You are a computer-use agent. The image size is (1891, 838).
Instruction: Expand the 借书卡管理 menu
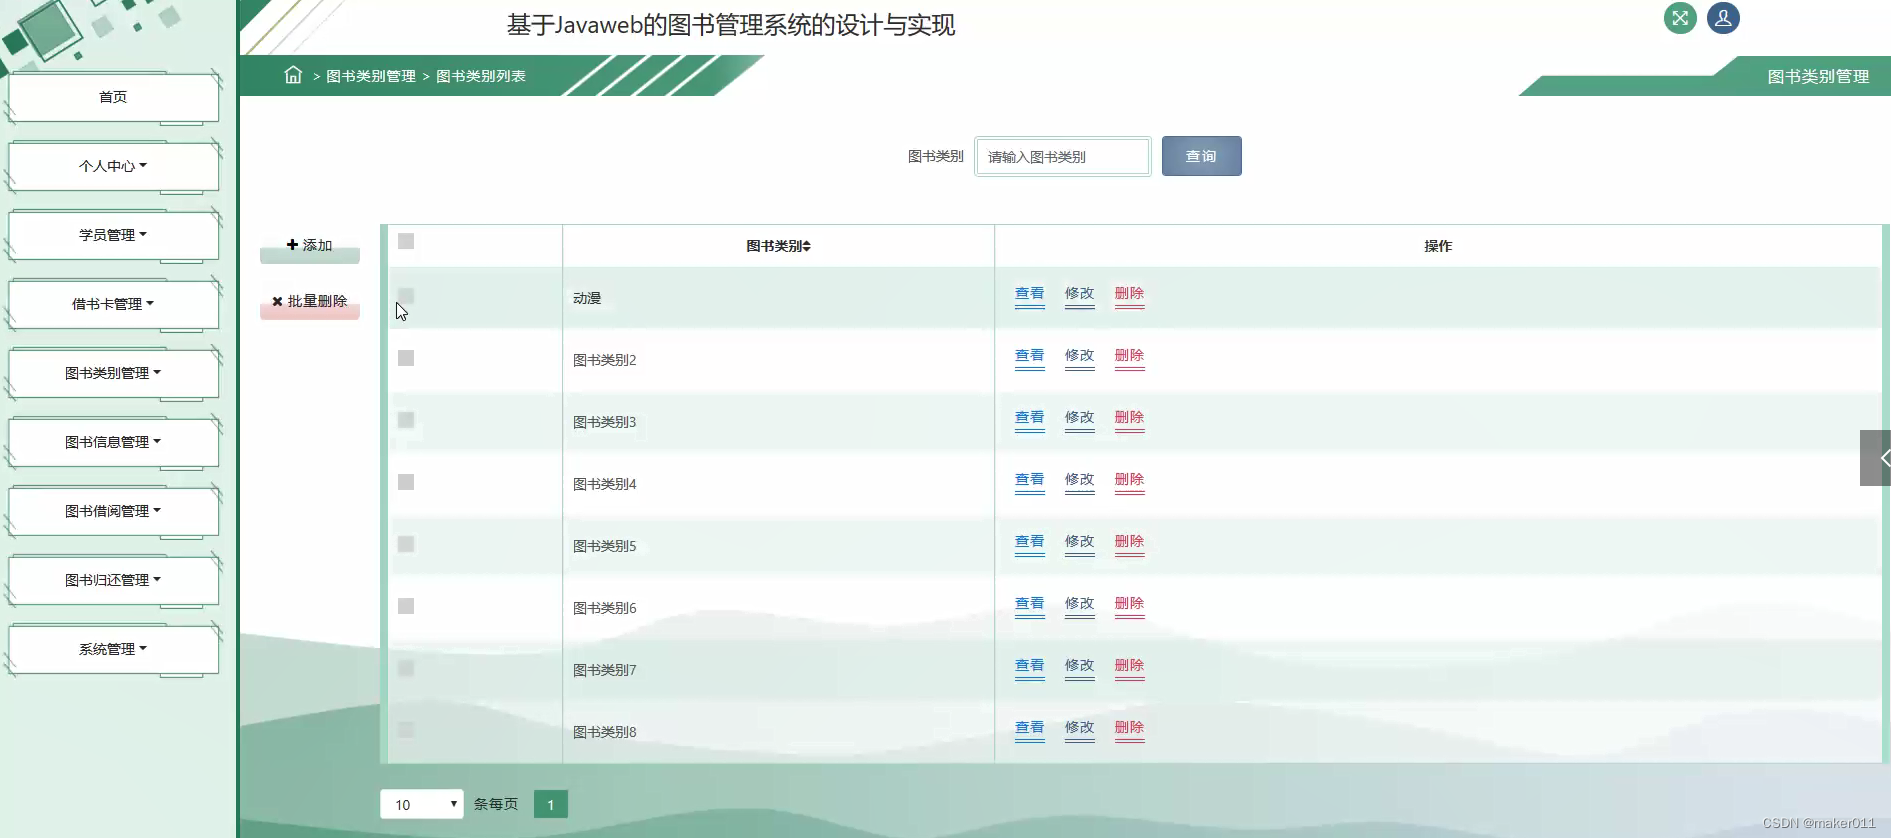(x=113, y=304)
